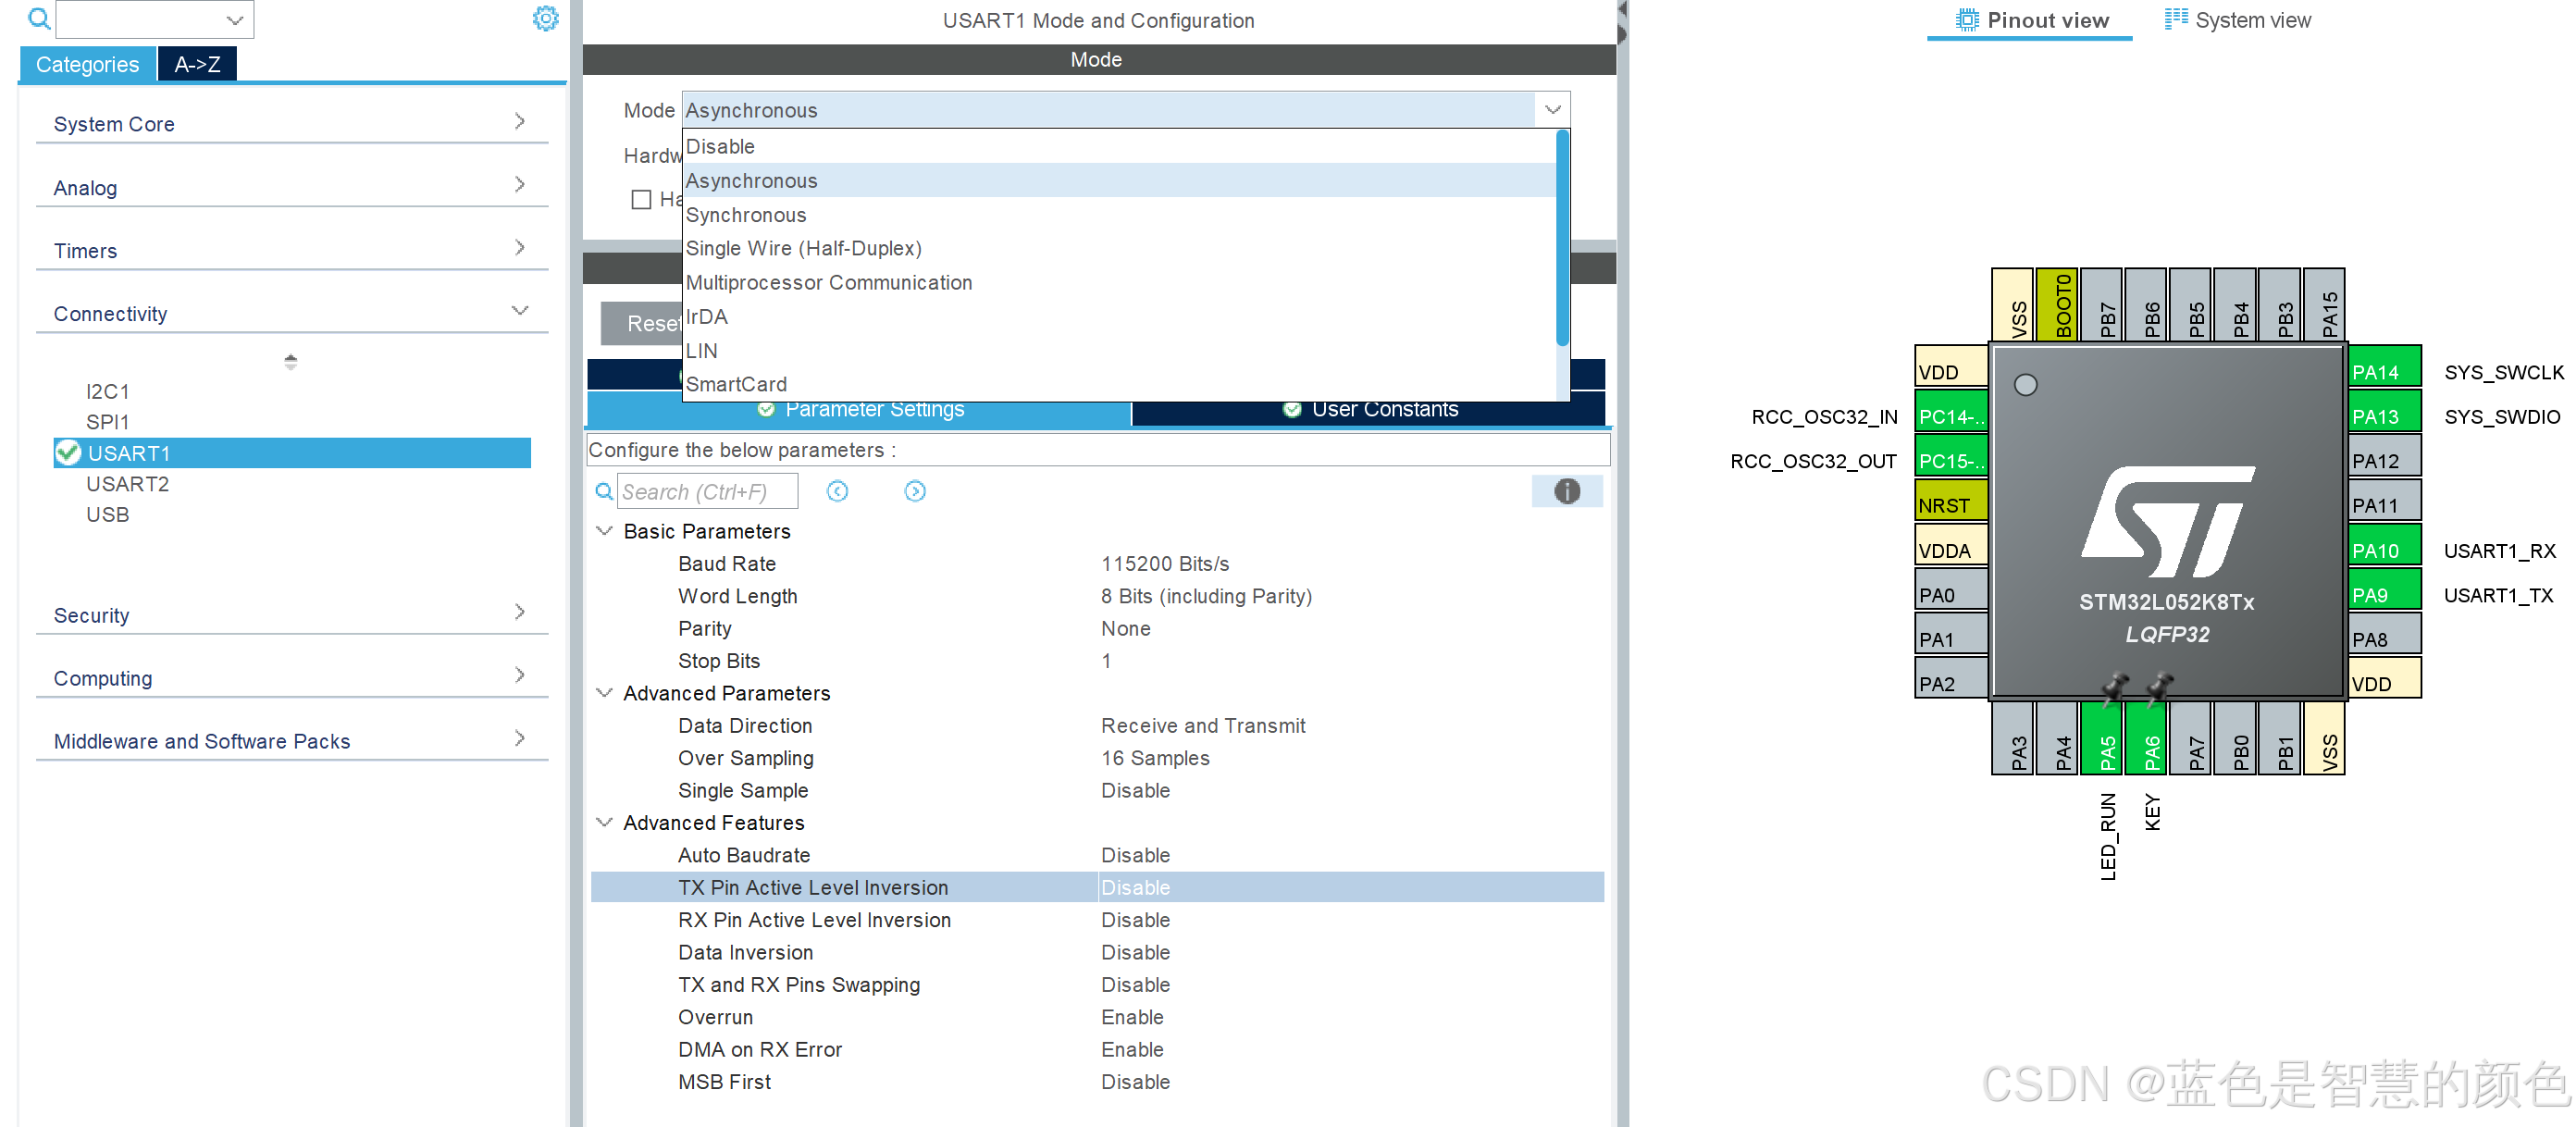Click the parameter Search input field
Viewport: 2576px width, 1127px height.
(707, 491)
